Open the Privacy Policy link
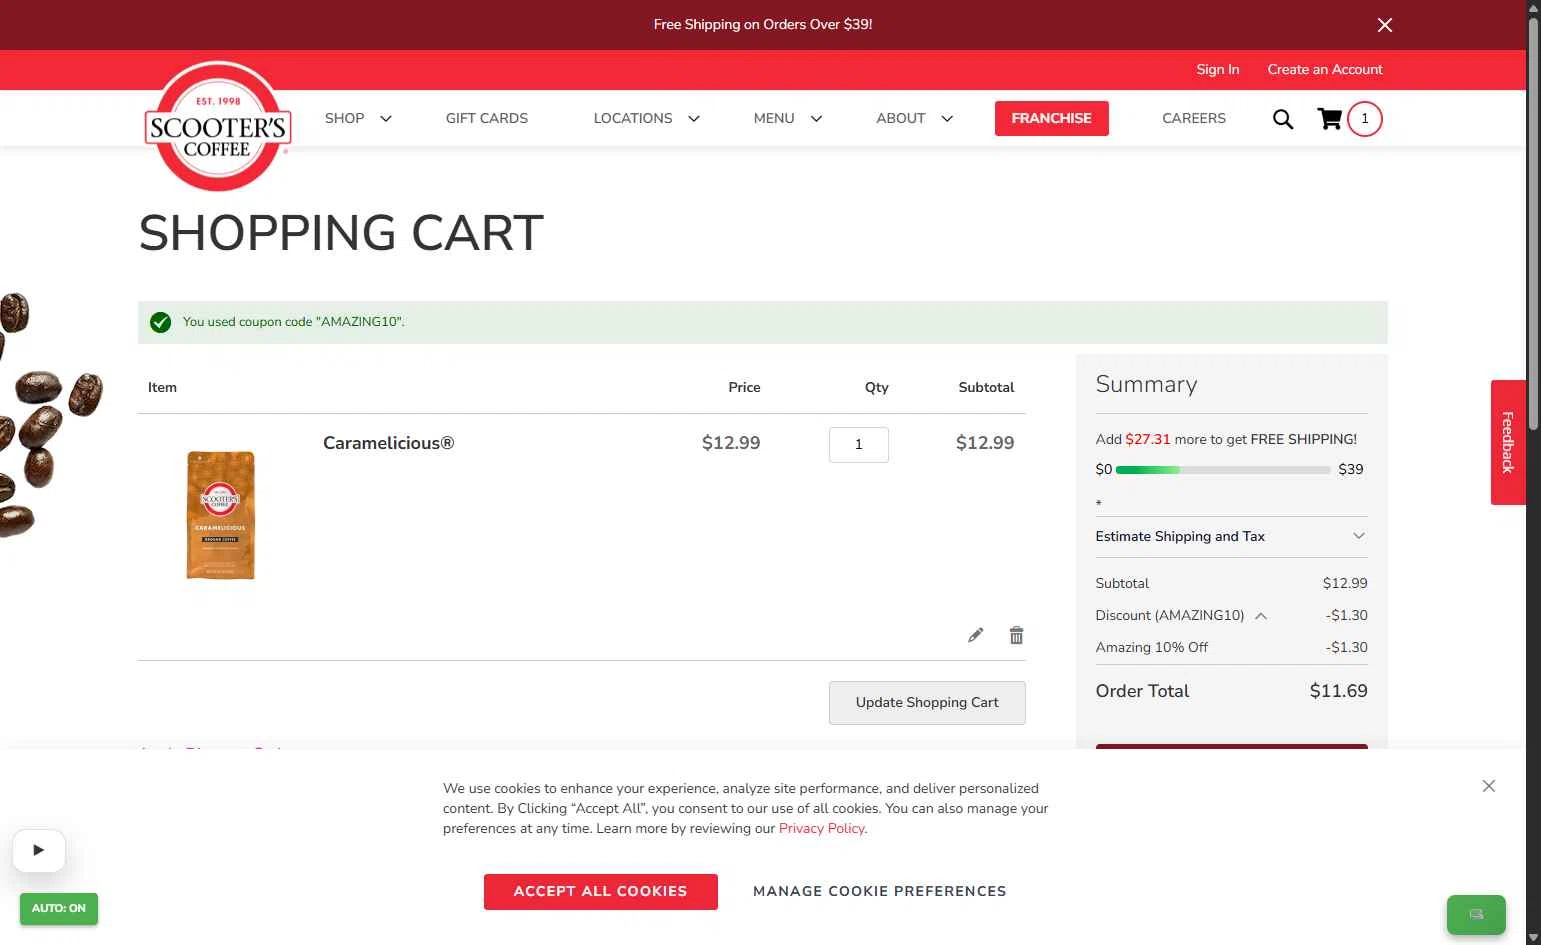This screenshot has width=1541, height=945. tap(822, 828)
